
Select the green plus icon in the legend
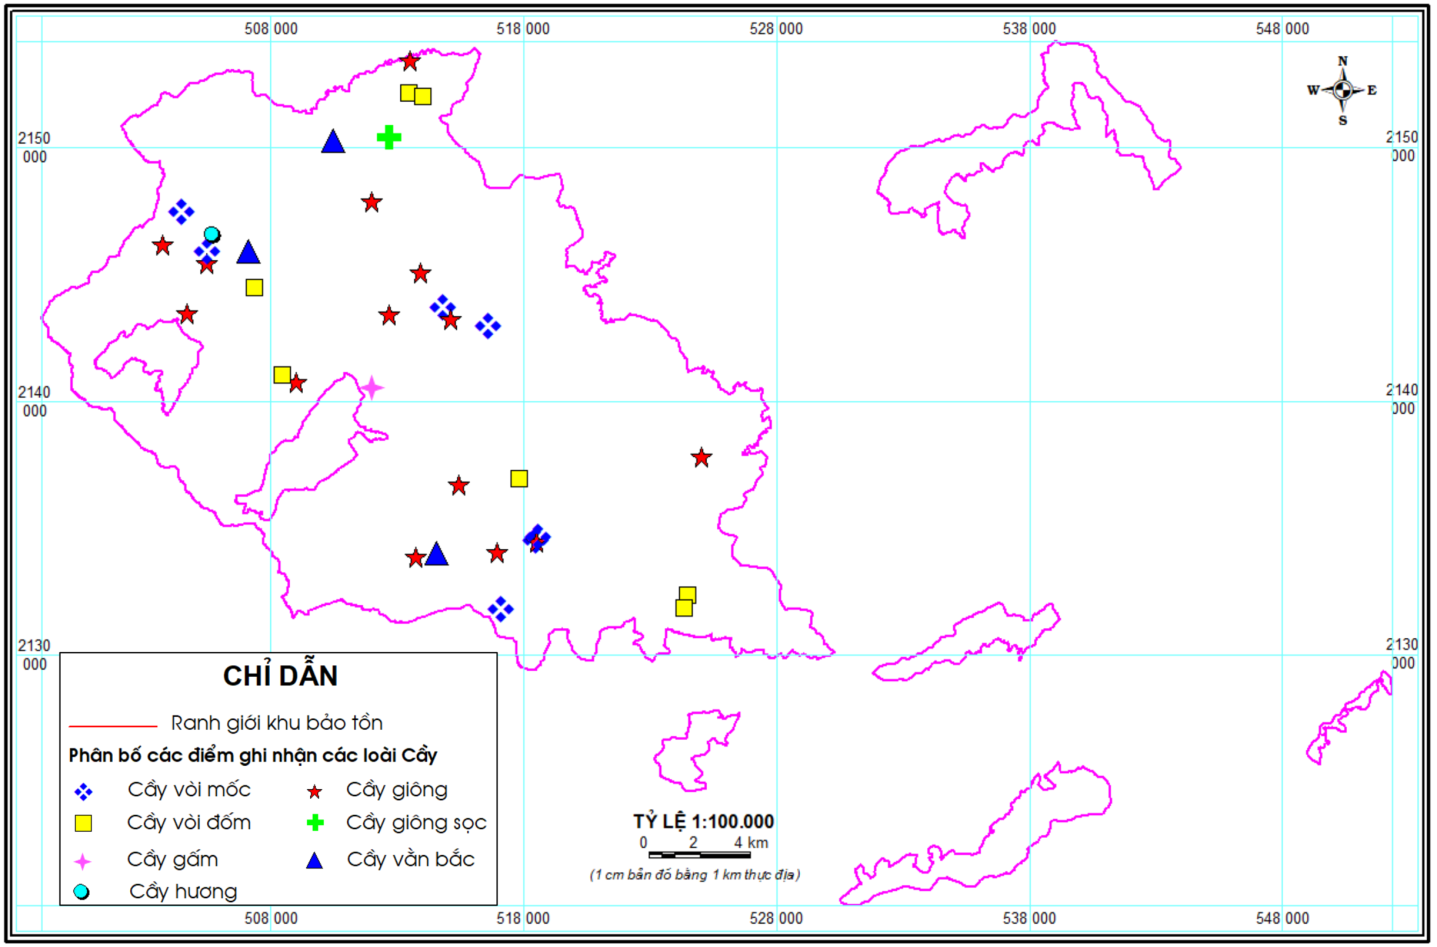[x=315, y=823]
